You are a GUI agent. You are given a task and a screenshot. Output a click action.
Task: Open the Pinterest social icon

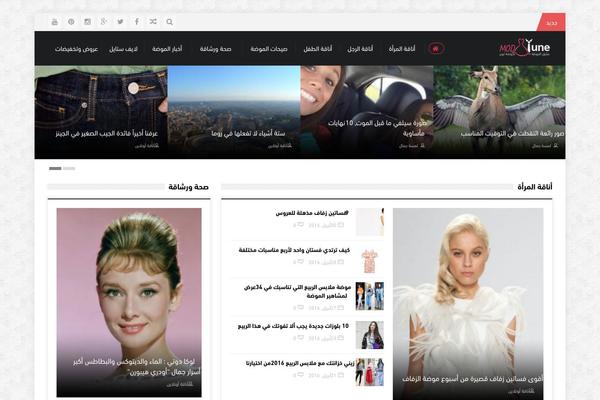[x=71, y=22]
